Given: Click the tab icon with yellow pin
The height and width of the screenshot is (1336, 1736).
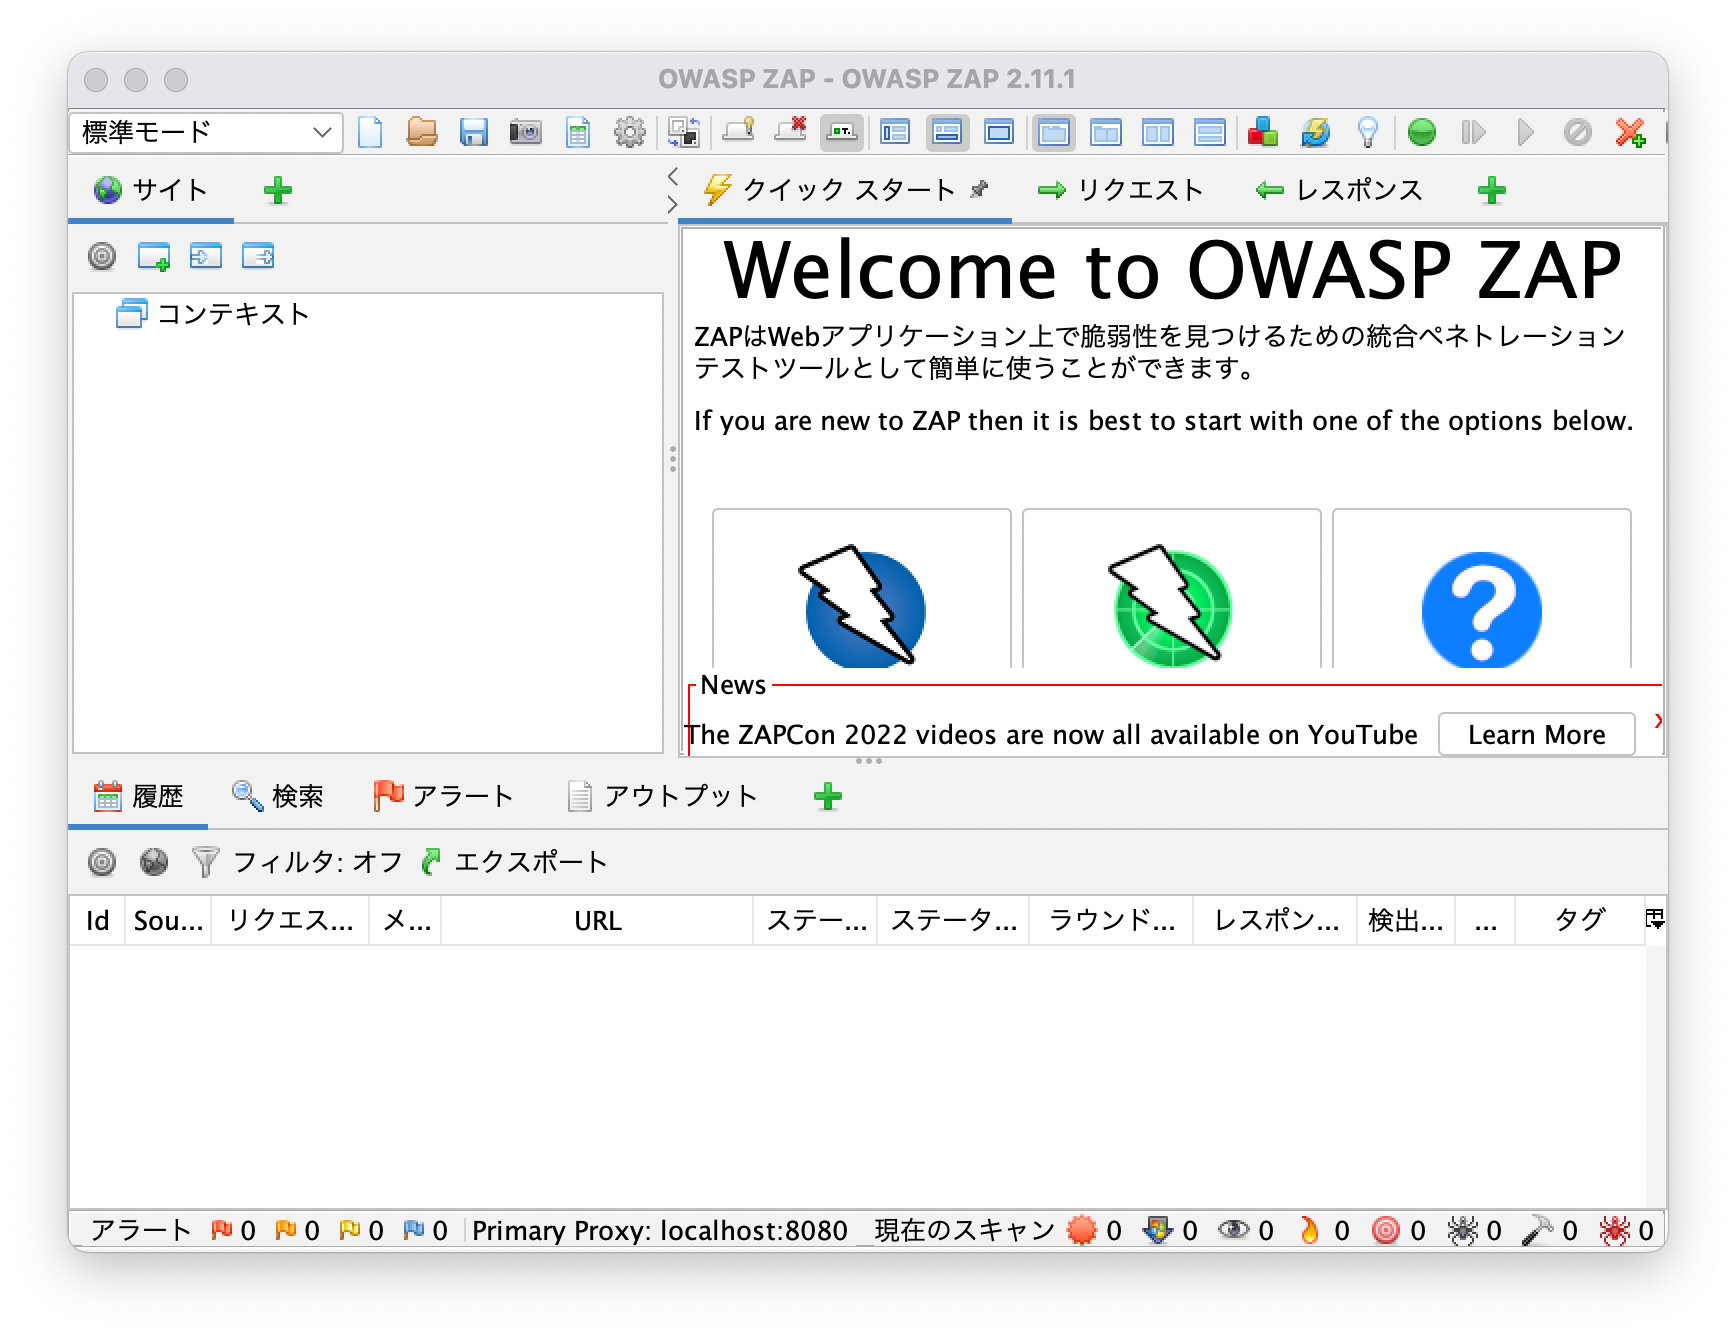Looking at the screenshot, I should click(x=738, y=130).
